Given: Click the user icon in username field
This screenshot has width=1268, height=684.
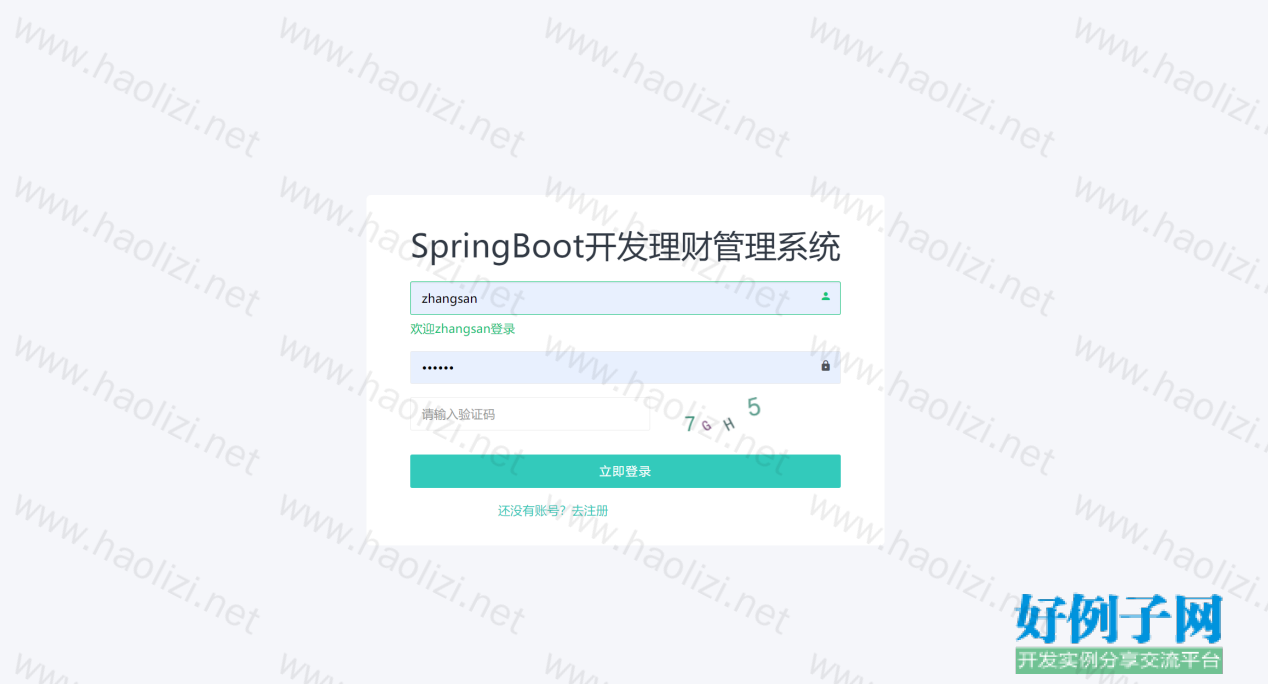Looking at the screenshot, I should [826, 296].
